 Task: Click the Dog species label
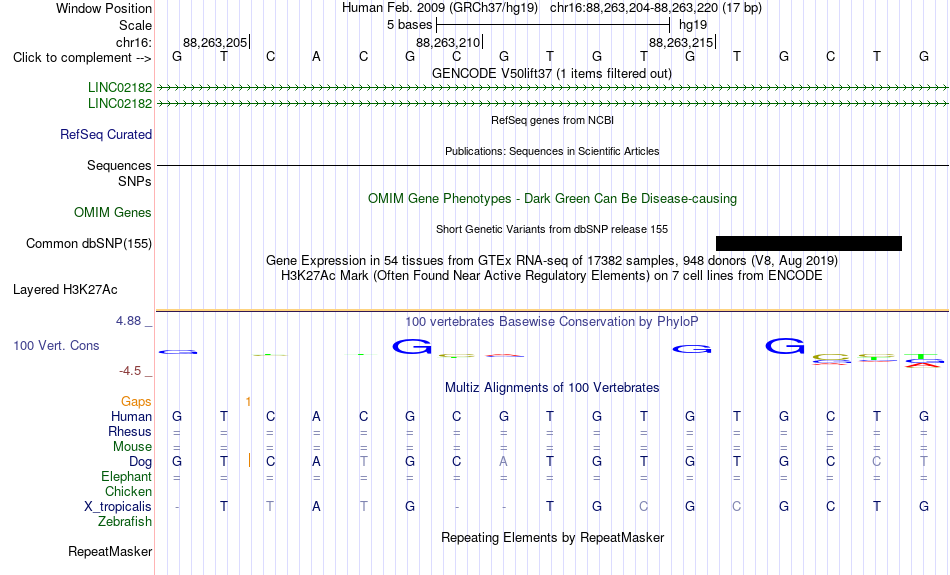pyautogui.click(x=141, y=462)
